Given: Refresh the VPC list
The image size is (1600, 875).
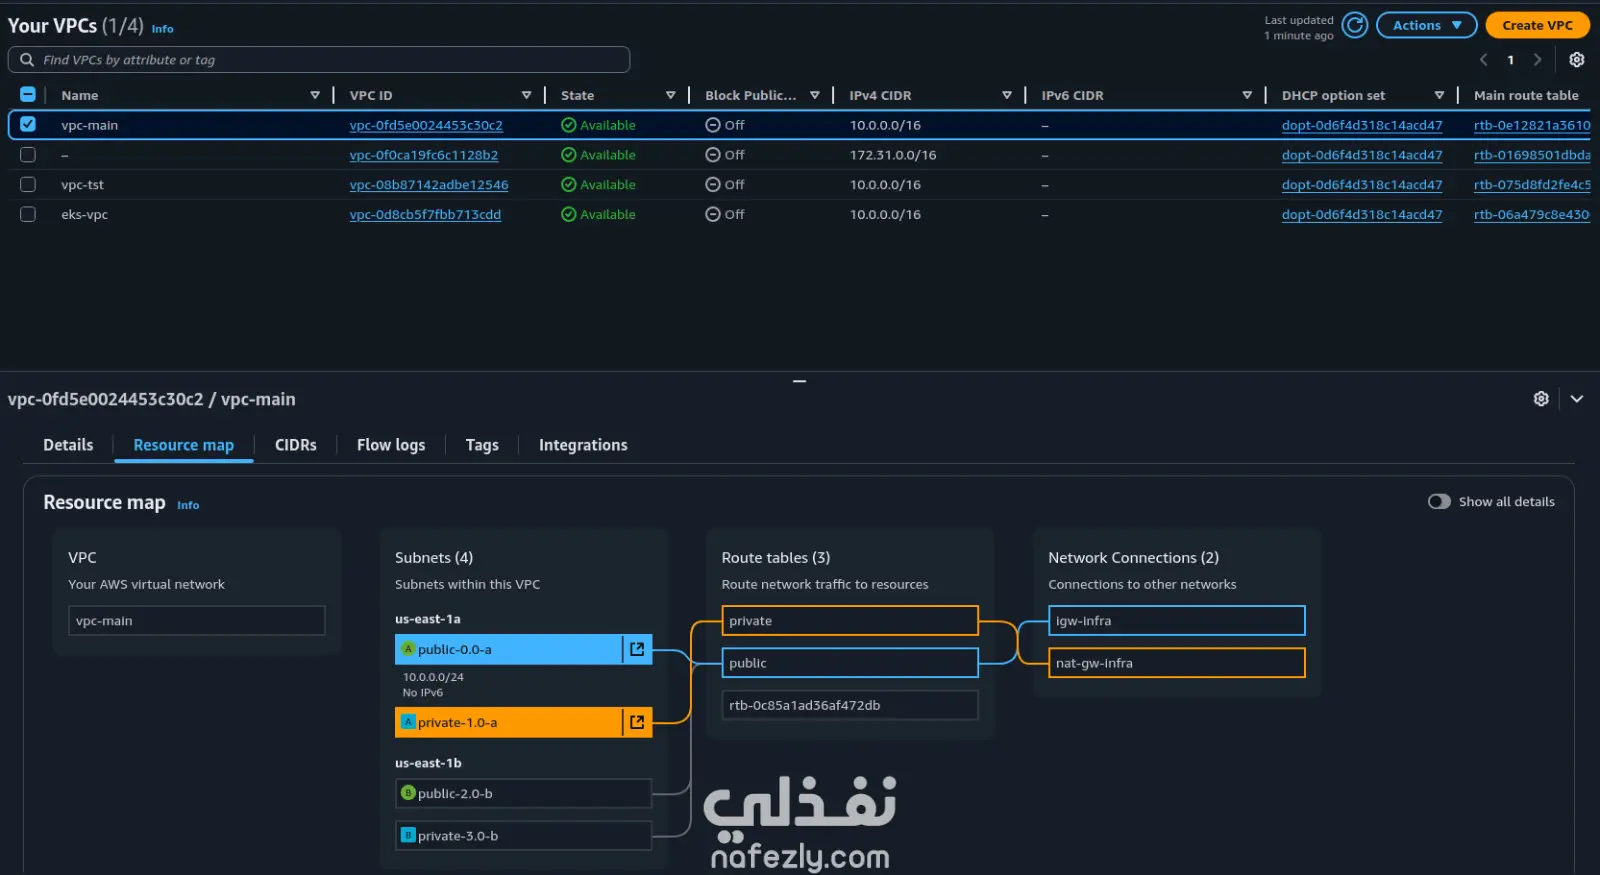Looking at the screenshot, I should 1355,25.
